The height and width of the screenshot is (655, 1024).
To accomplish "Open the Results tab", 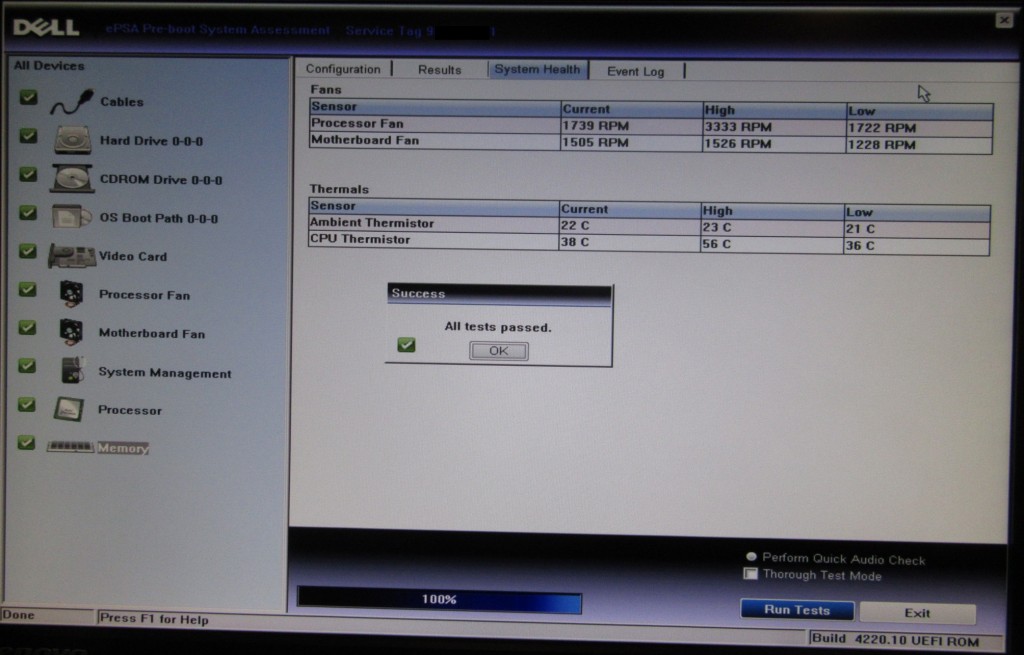I will [439, 70].
